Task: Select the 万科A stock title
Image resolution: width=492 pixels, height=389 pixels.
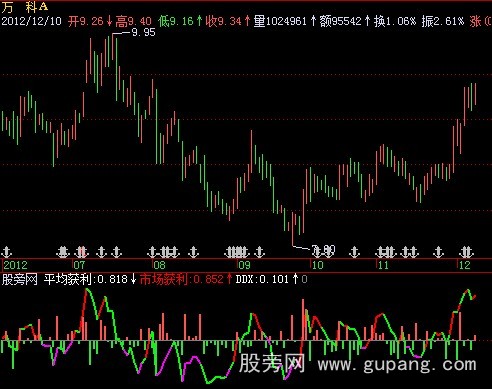Action: [x=25, y=7]
